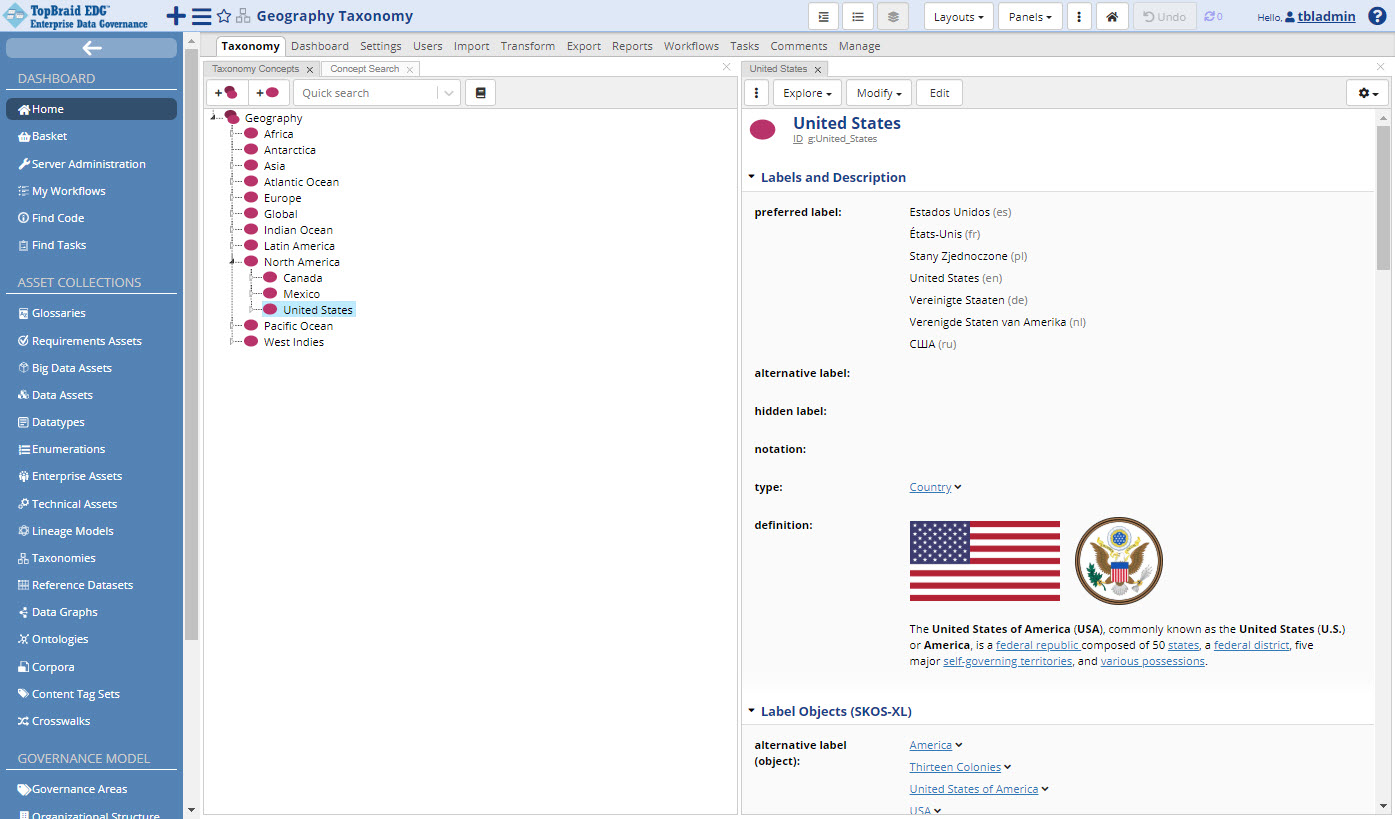Follow the federal republic link
Viewport: 1395px width, 819px height.
click(1037, 645)
